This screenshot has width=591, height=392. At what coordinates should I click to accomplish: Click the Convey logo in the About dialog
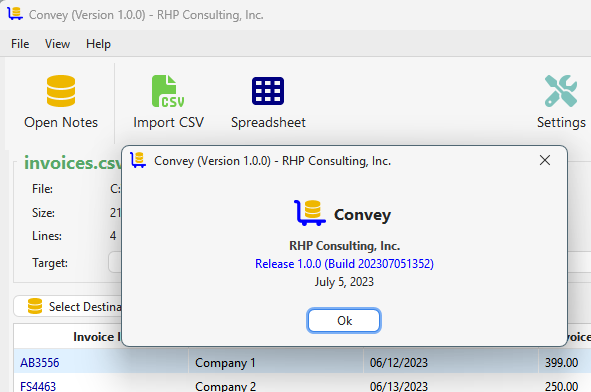[310, 213]
